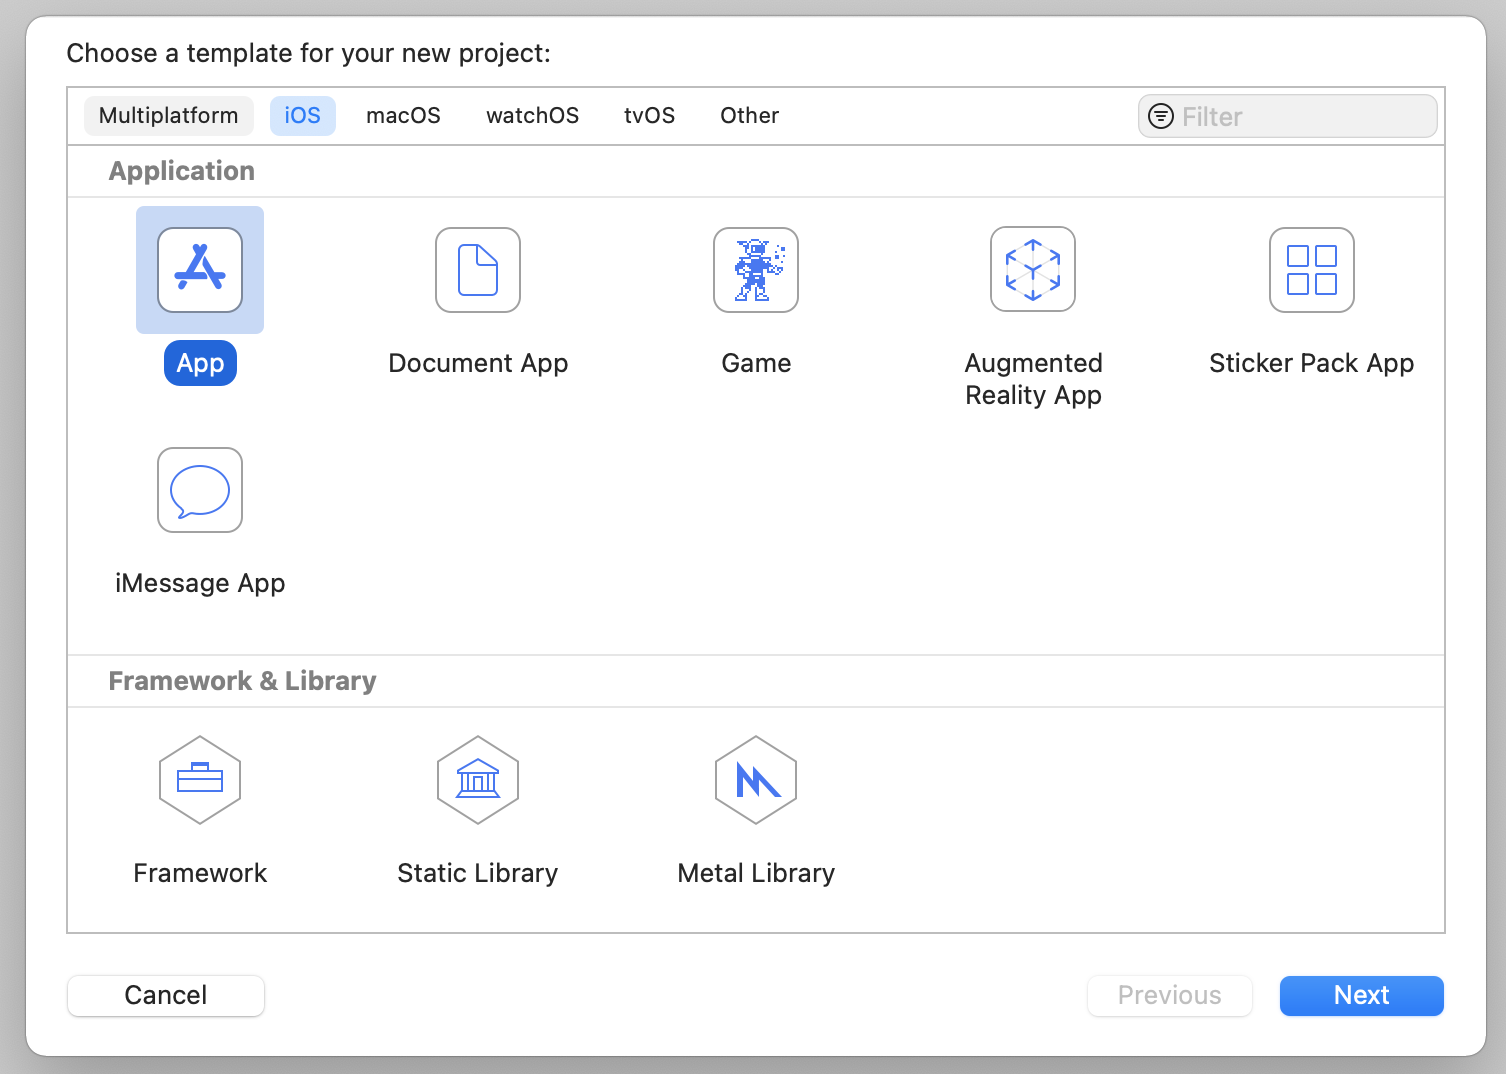
Task: Open the tvOS platform tab
Action: [649, 116]
